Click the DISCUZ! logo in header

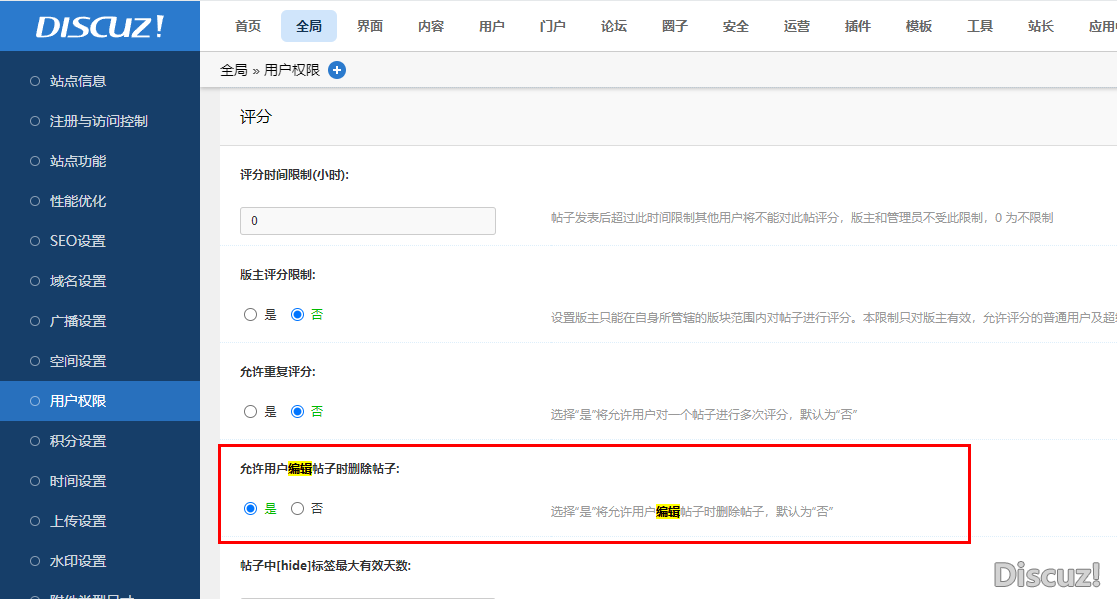(99, 26)
